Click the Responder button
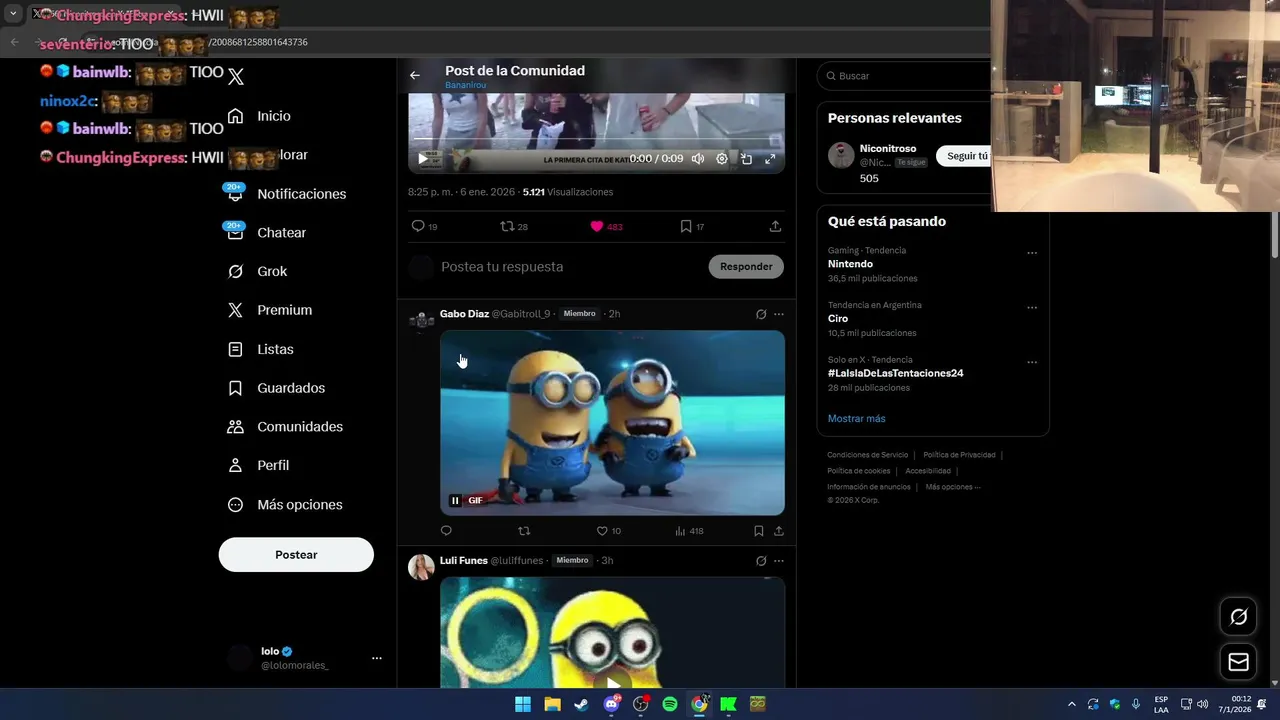Viewport: 1280px width, 720px height. pos(746,267)
